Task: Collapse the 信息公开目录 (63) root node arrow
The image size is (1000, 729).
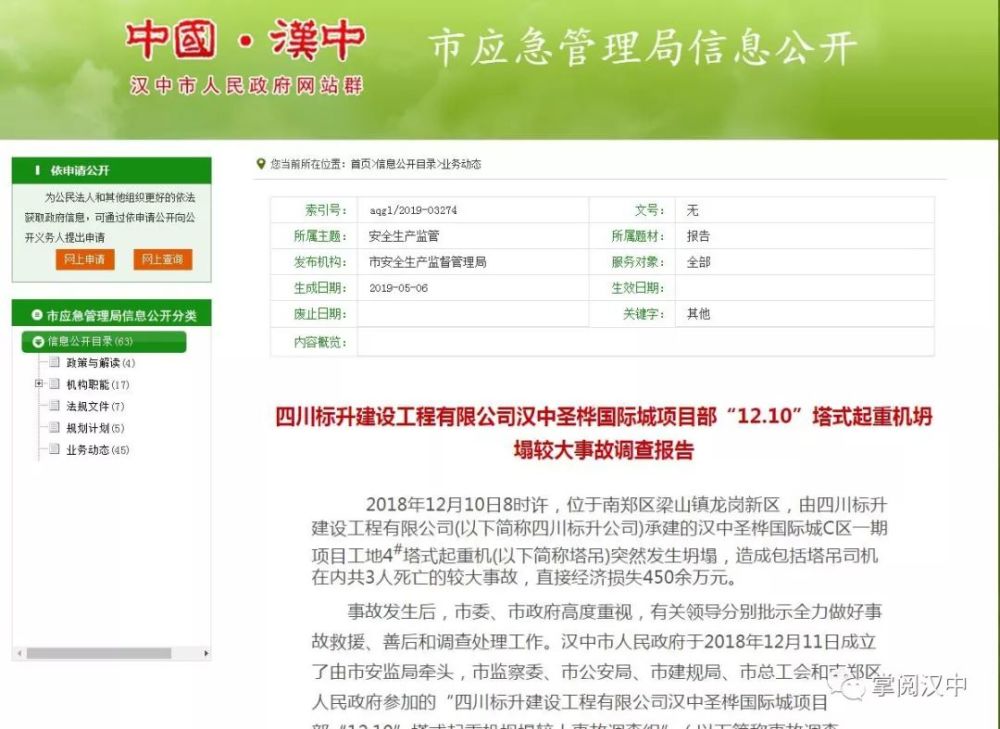Action: click(38, 342)
